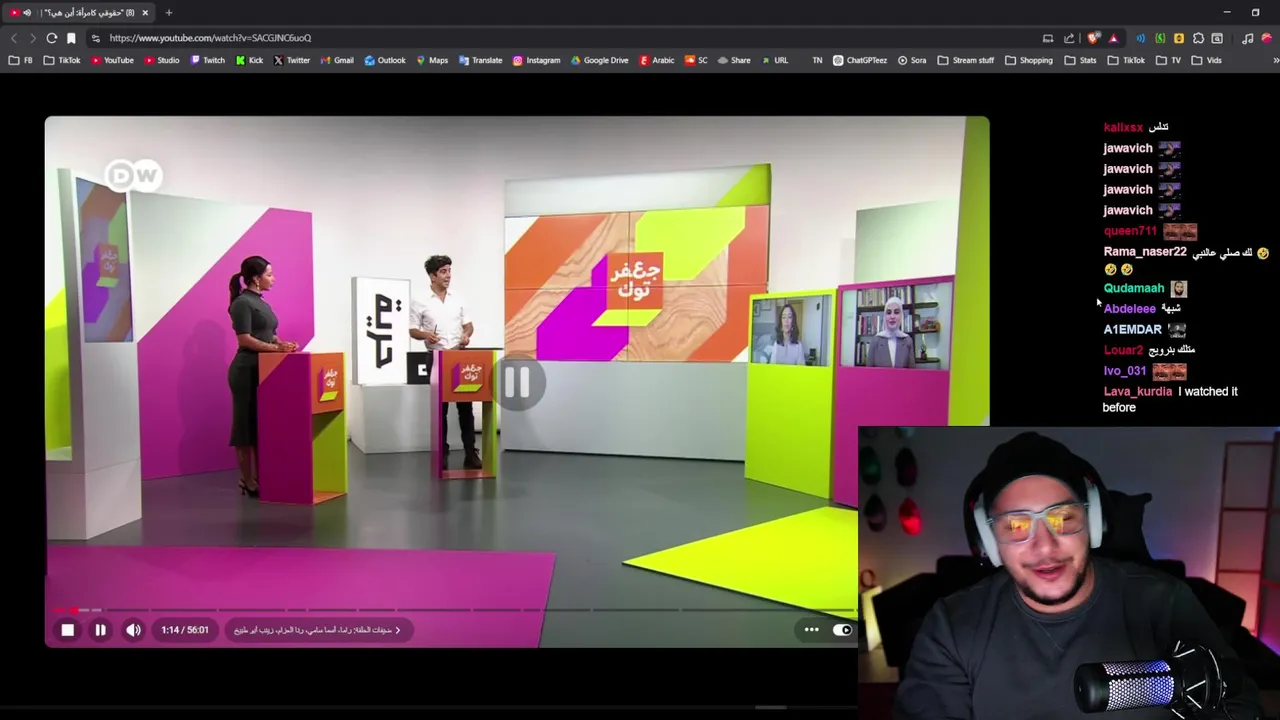Screen dimensions: 1280x720
Task: View site settings icon left of the URL
Action: point(95,38)
